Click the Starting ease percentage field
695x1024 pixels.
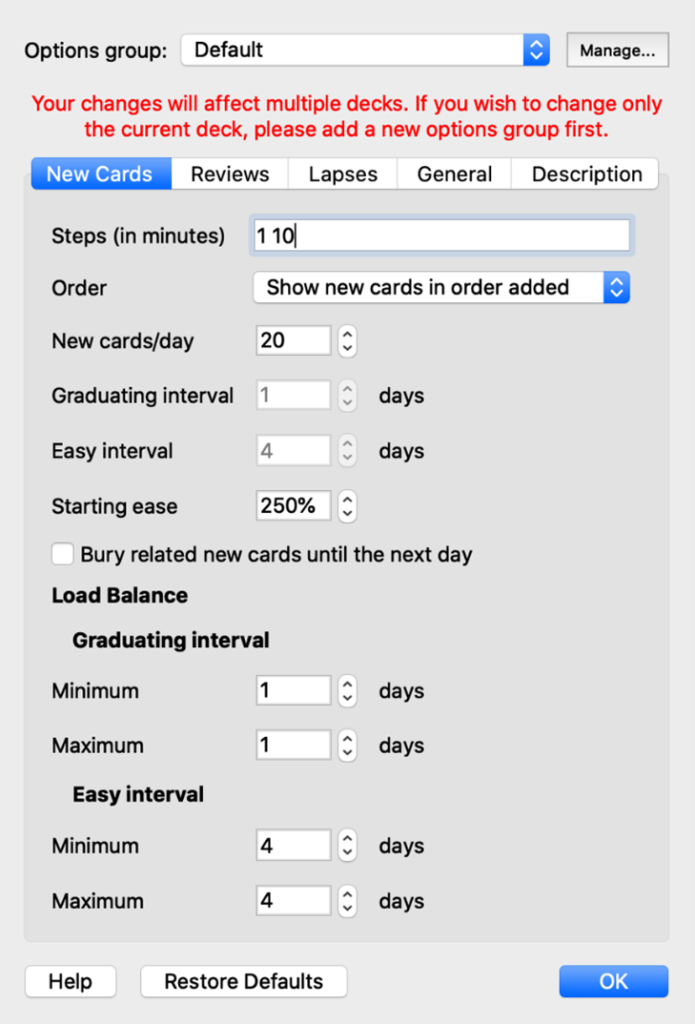pos(292,506)
